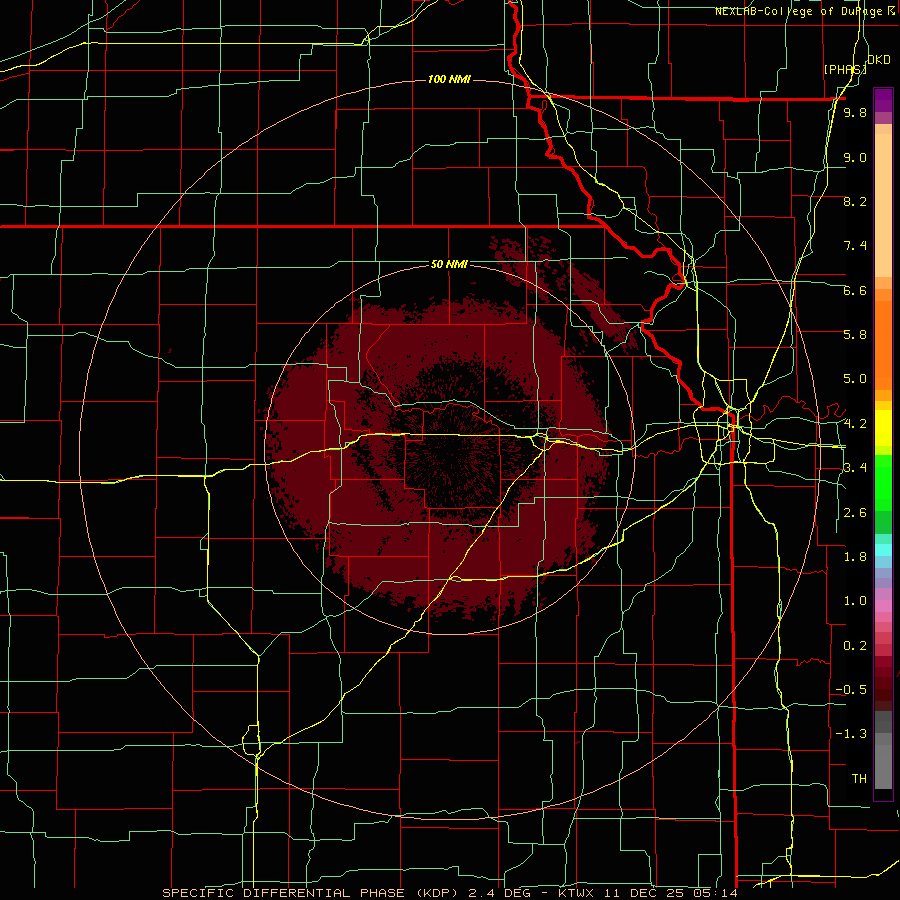Image resolution: width=900 pixels, height=900 pixels.
Task: Pick the cyan segment of color scale
Action: [883, 550]
